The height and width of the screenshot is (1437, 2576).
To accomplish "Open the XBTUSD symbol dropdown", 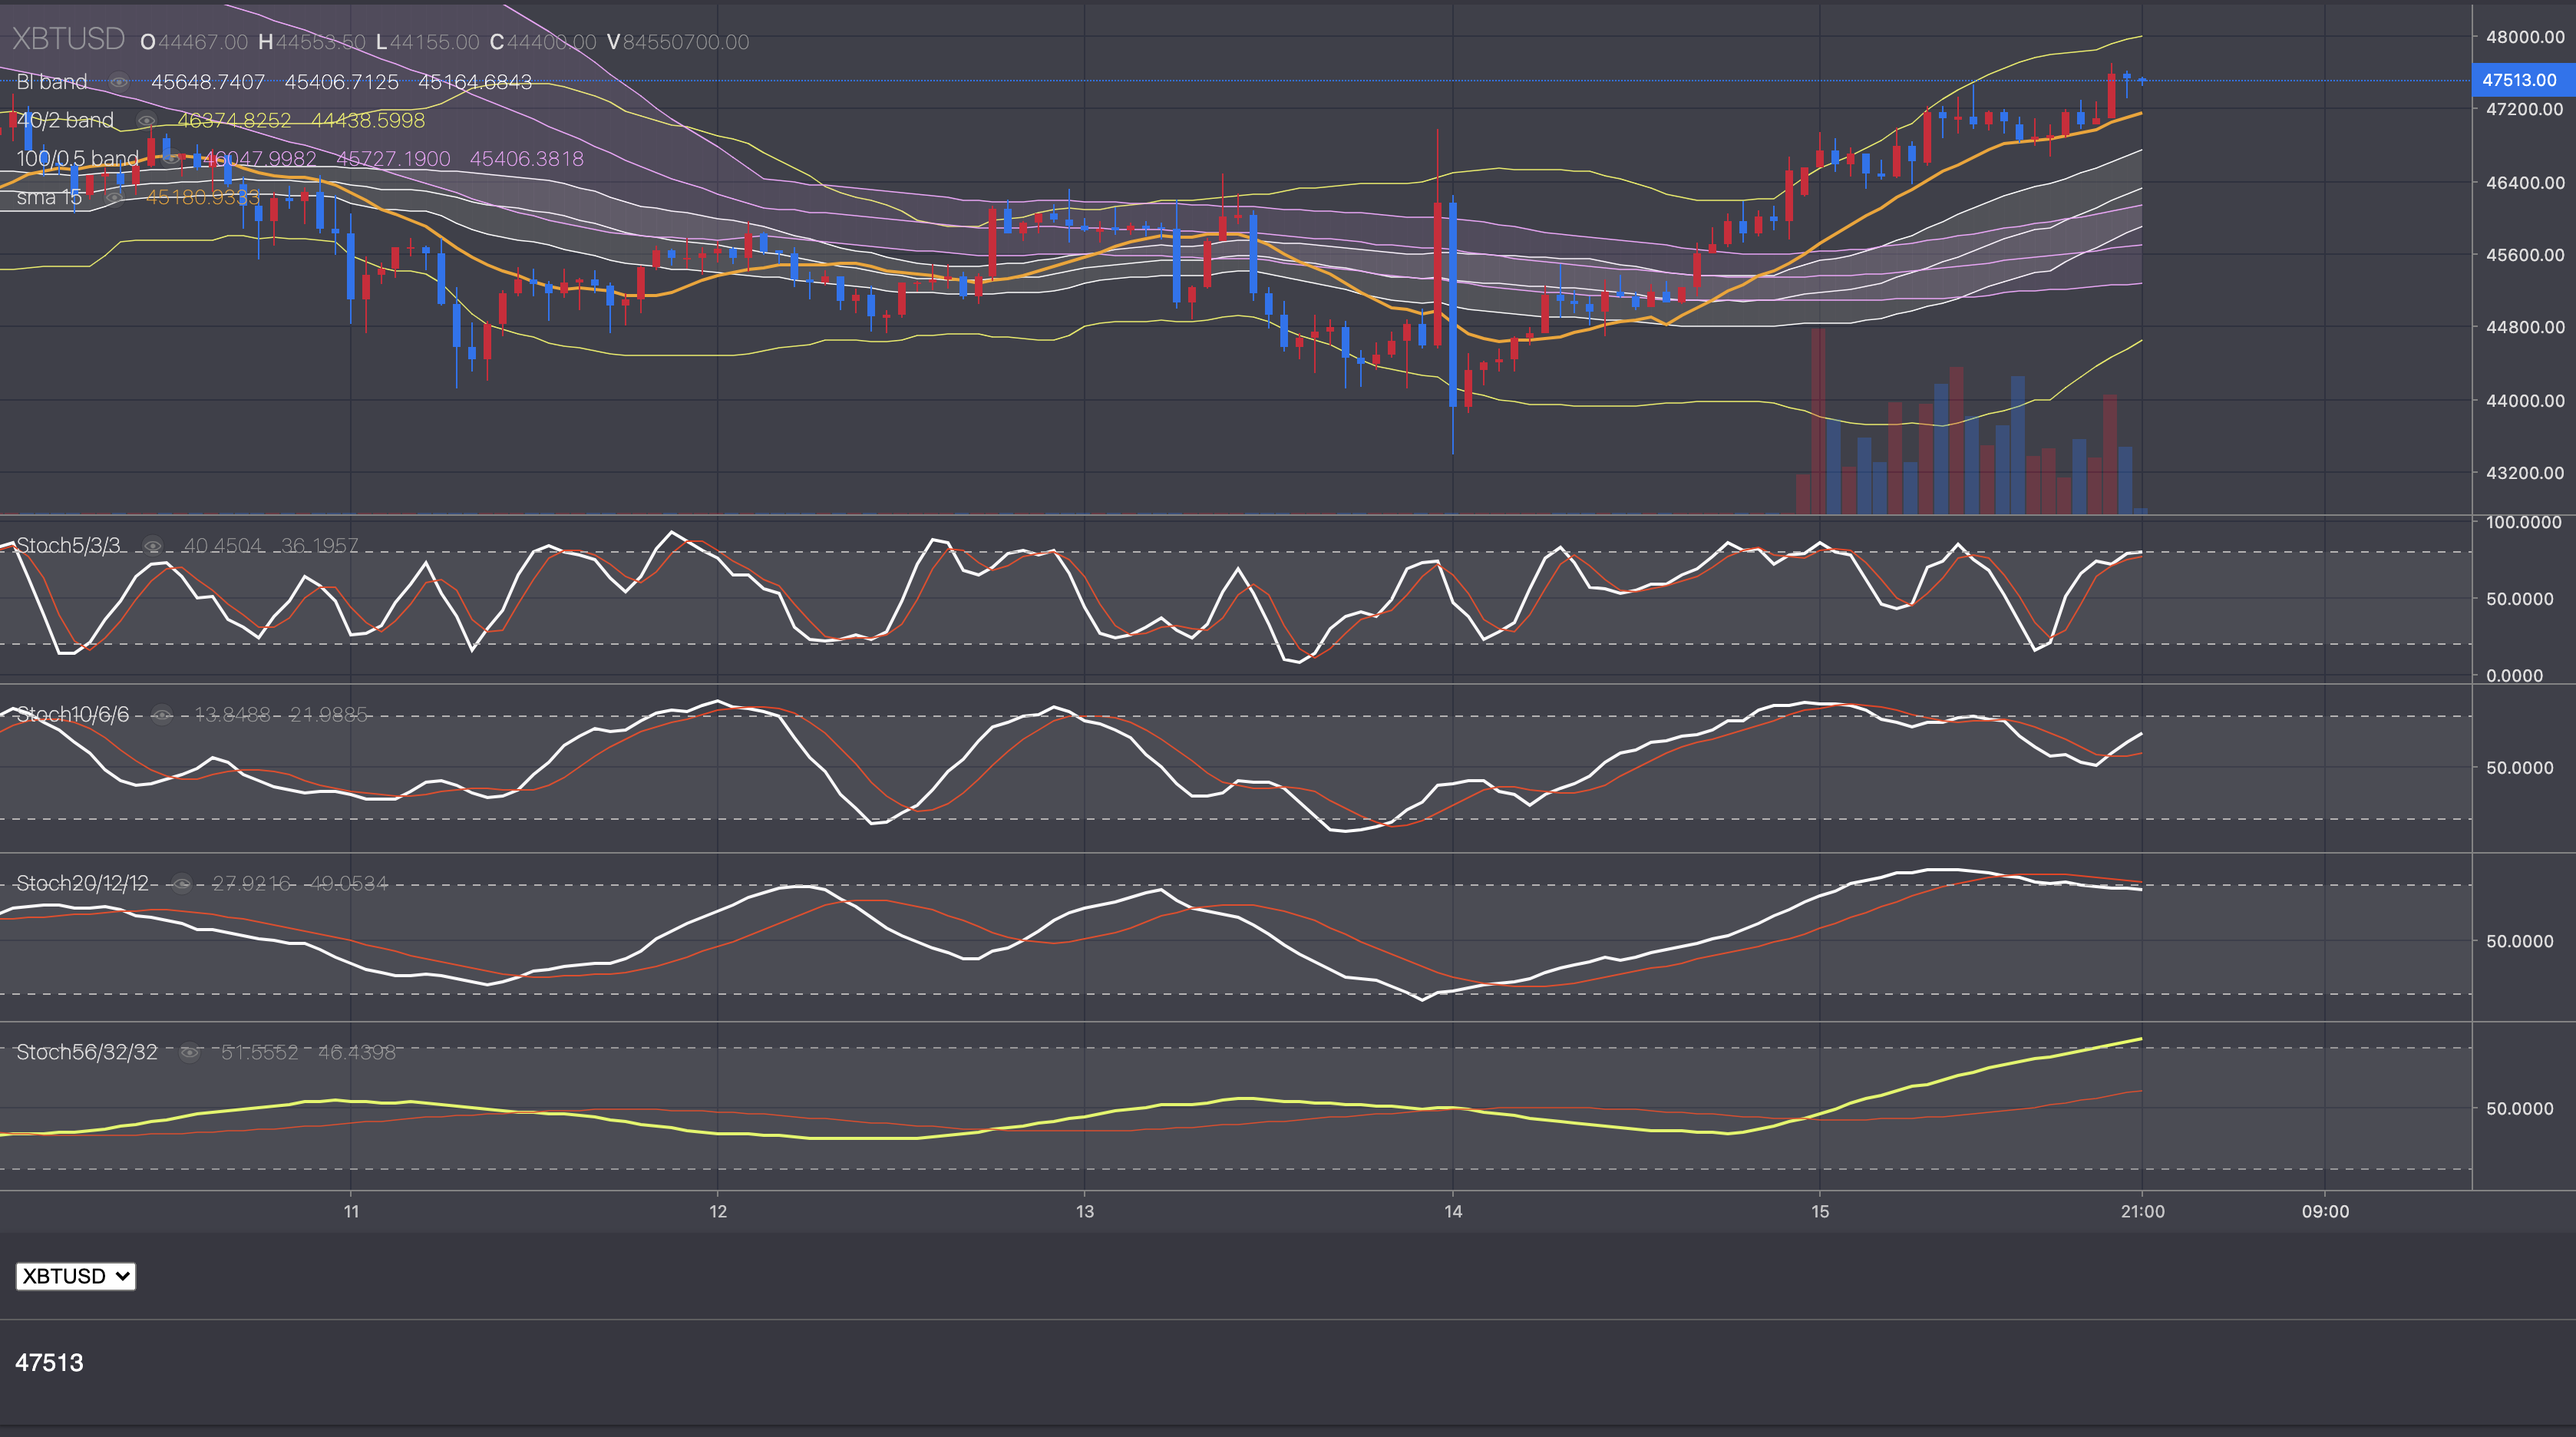I will pyautogui.click(x=75, y=1276).
